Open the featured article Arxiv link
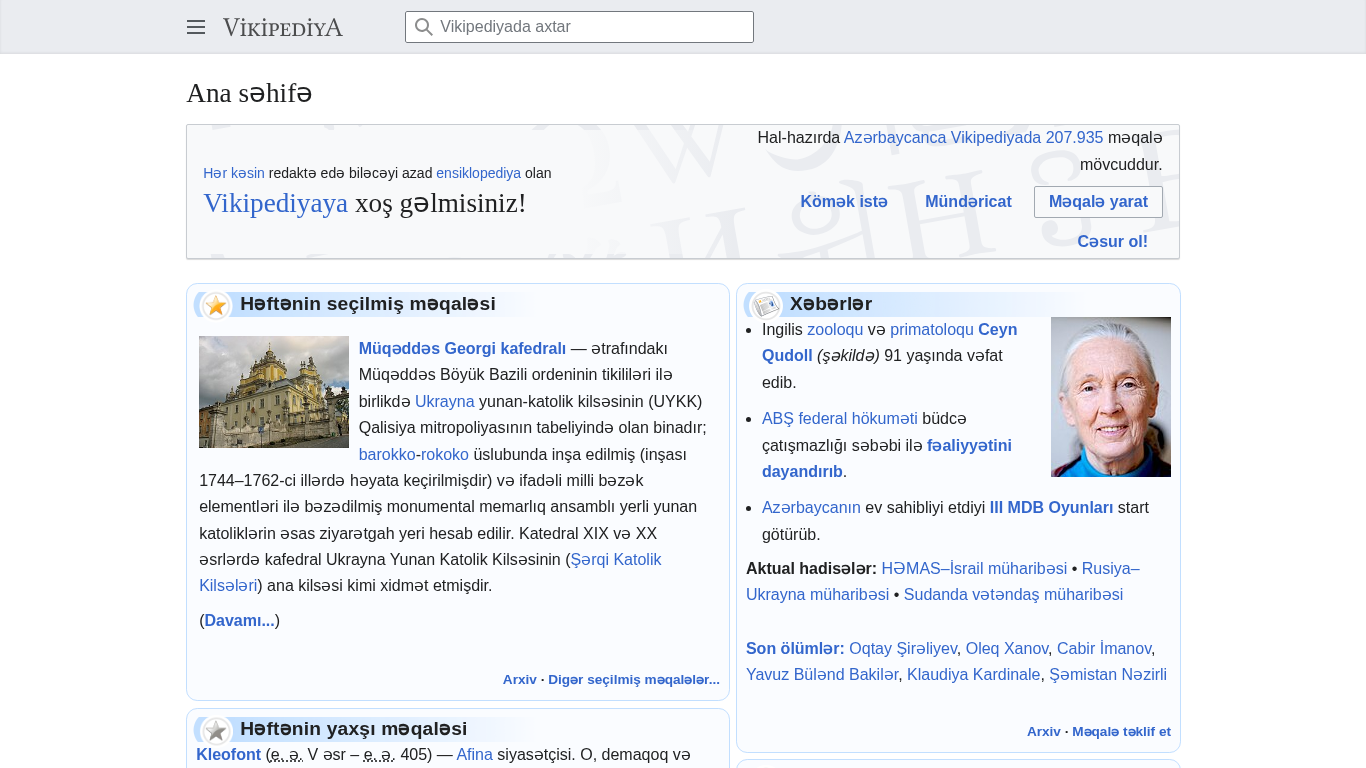Screen dimensions: 1366x768 [520, 680]
